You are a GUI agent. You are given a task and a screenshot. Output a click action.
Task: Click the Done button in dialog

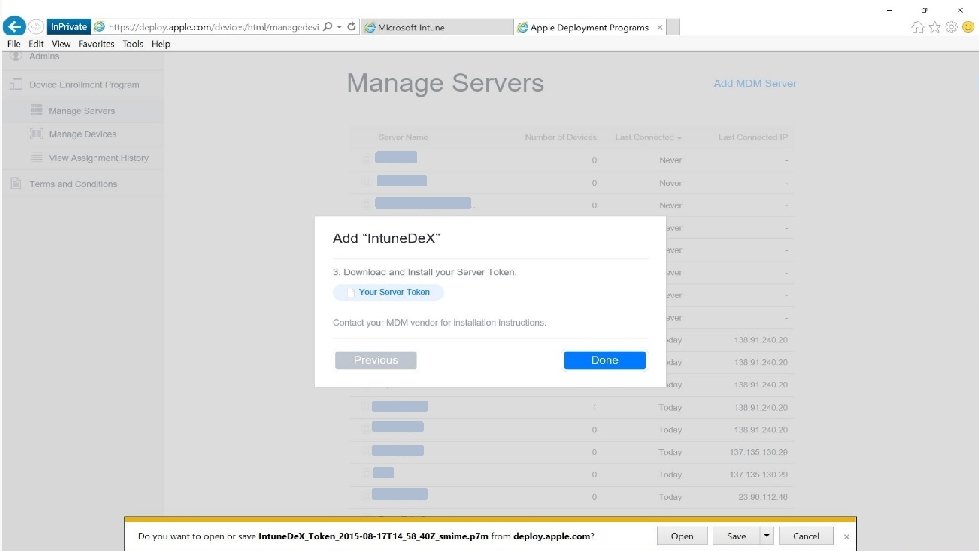pyautogui.click(x=604, y=360)
